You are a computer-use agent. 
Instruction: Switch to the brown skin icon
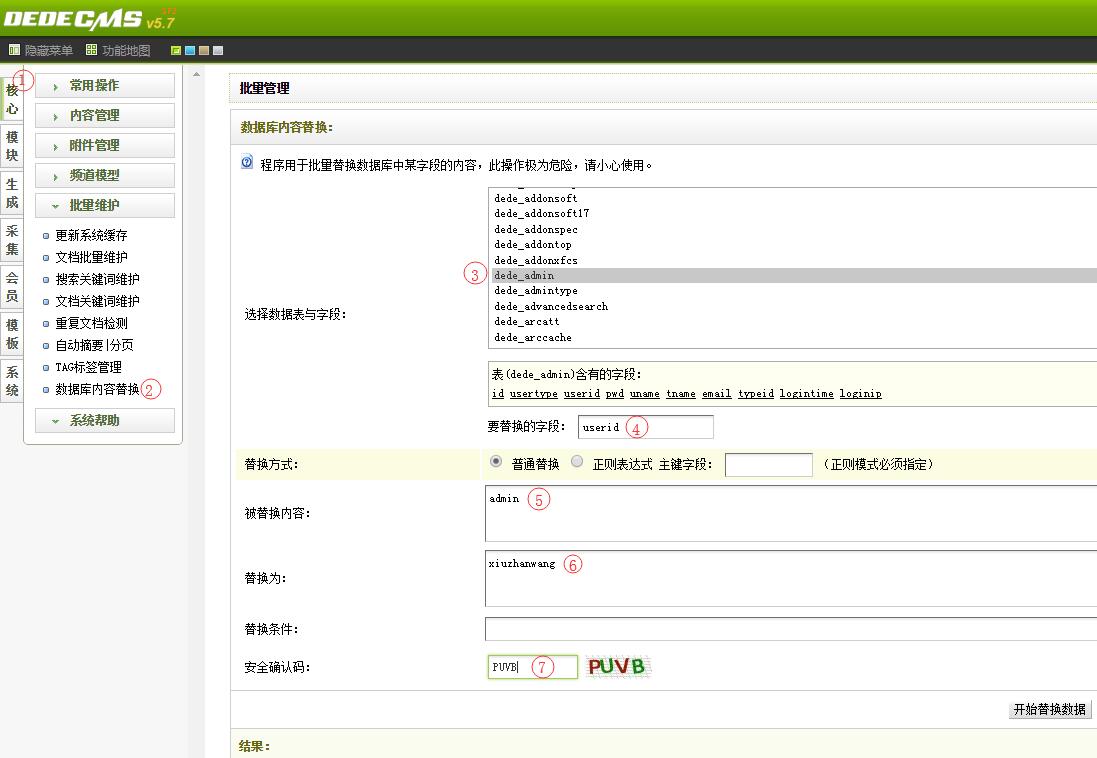click(x=204, y=50)
